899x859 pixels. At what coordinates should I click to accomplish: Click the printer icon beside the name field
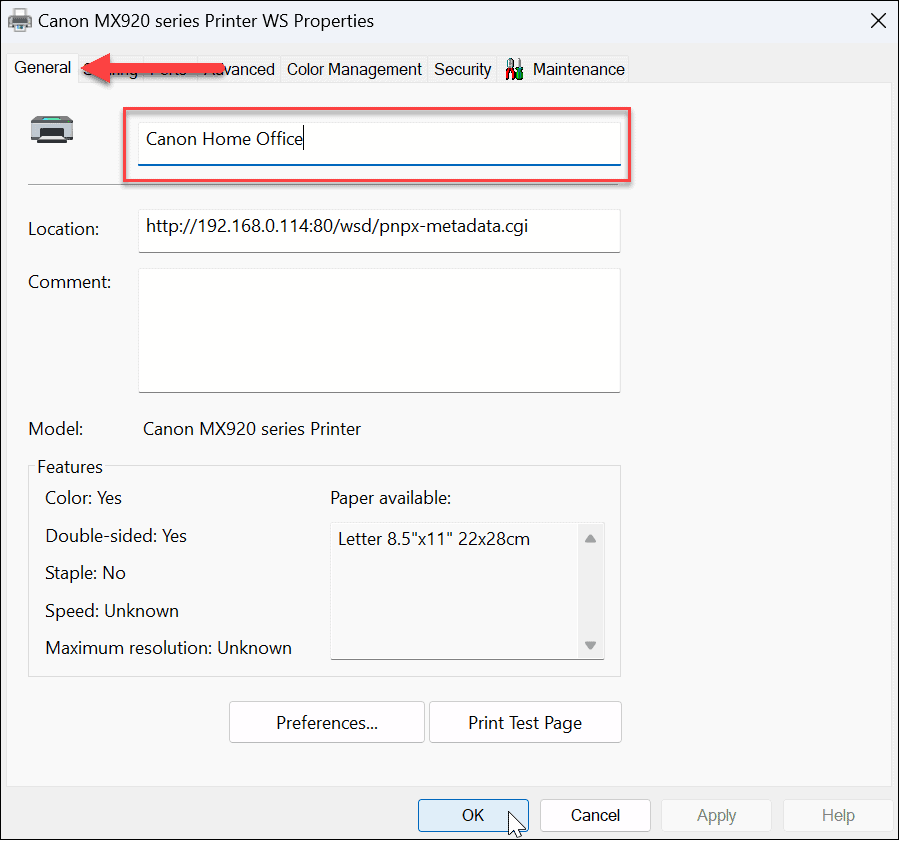click(x=53, y=128)
